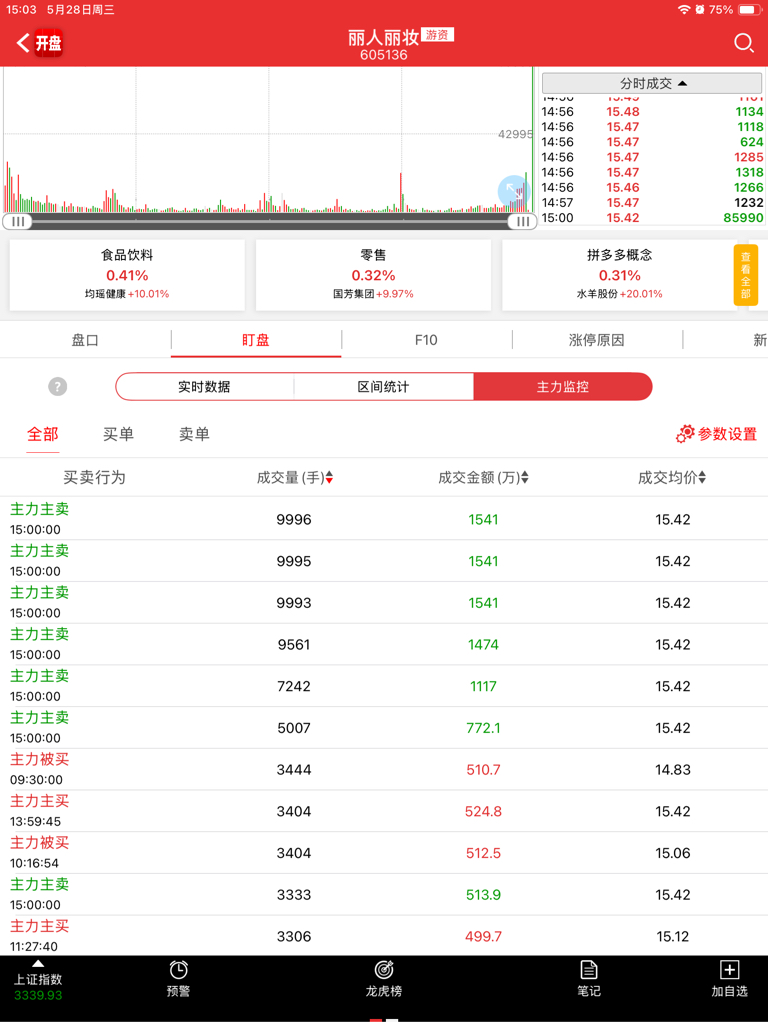Tap the 均瑶健康 +10.01% label

(x=127, y=294)
